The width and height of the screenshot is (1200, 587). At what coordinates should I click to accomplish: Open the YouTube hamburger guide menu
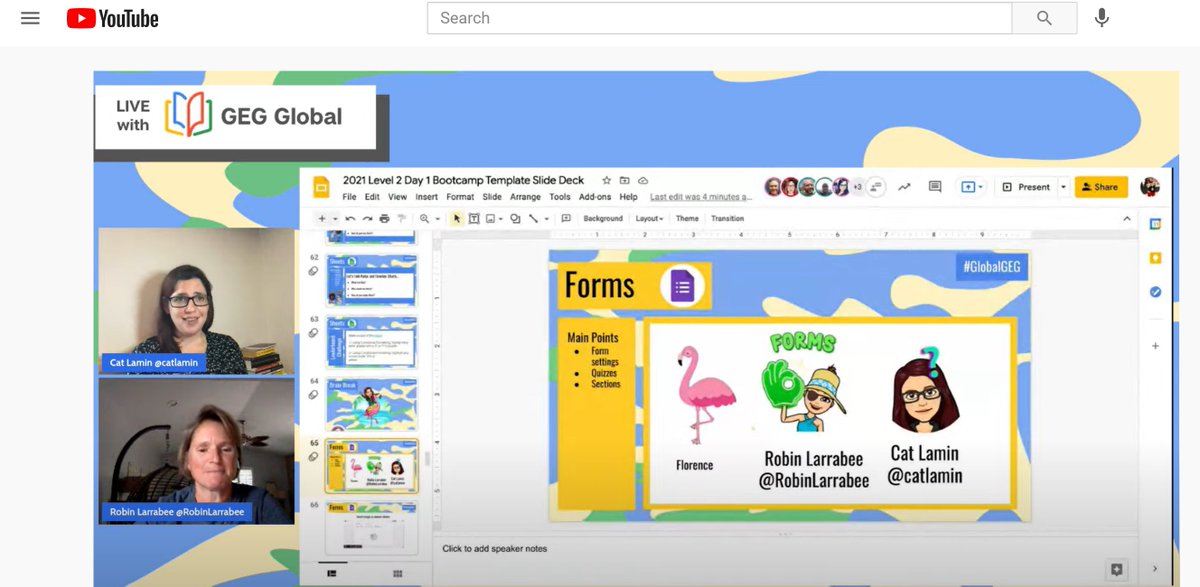[30, 18]
